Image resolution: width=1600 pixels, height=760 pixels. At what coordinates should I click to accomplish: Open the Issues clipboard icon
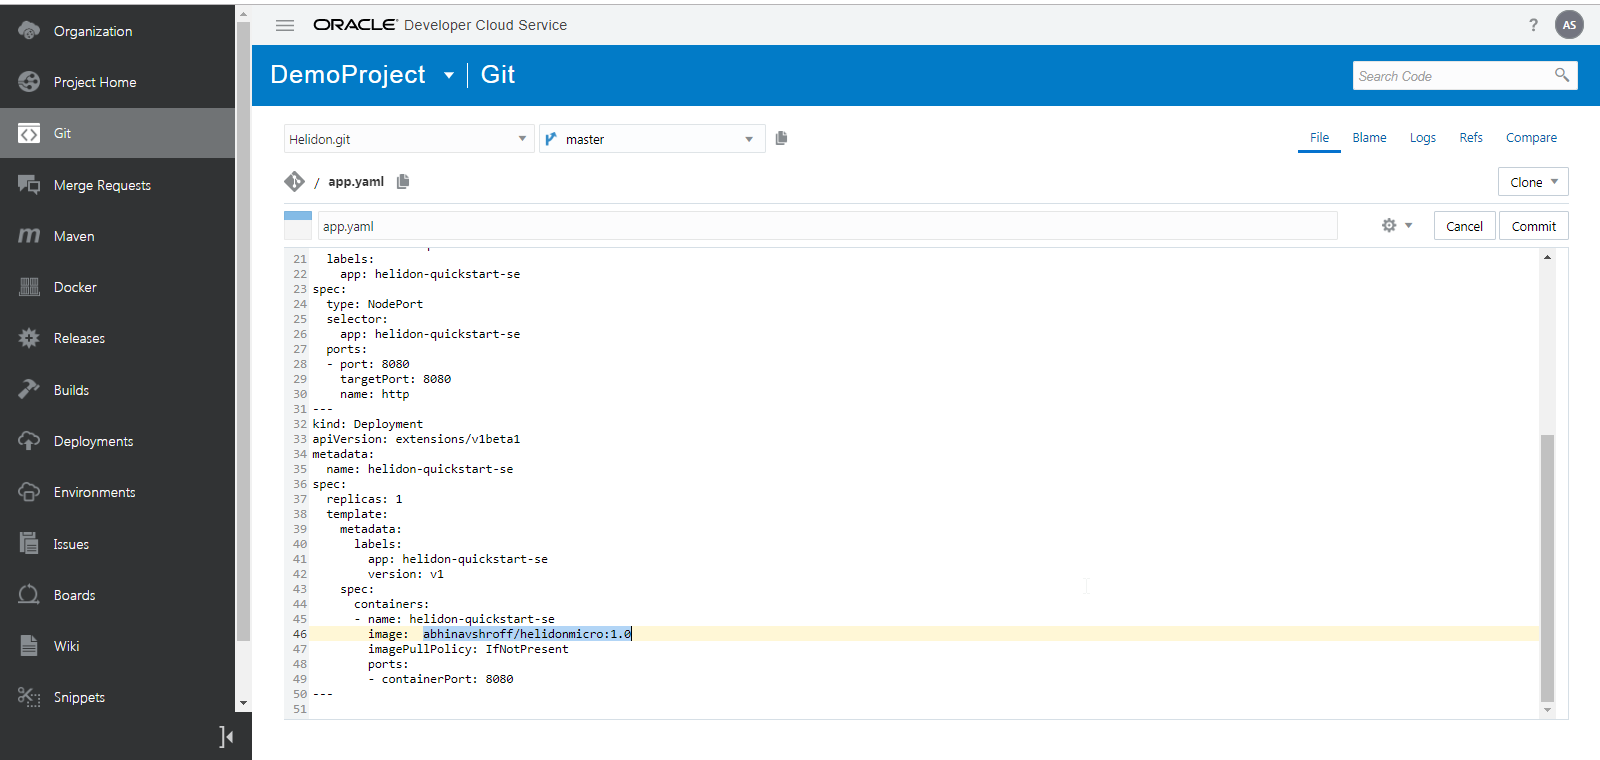pyautogui.click(x=29, y=544)
